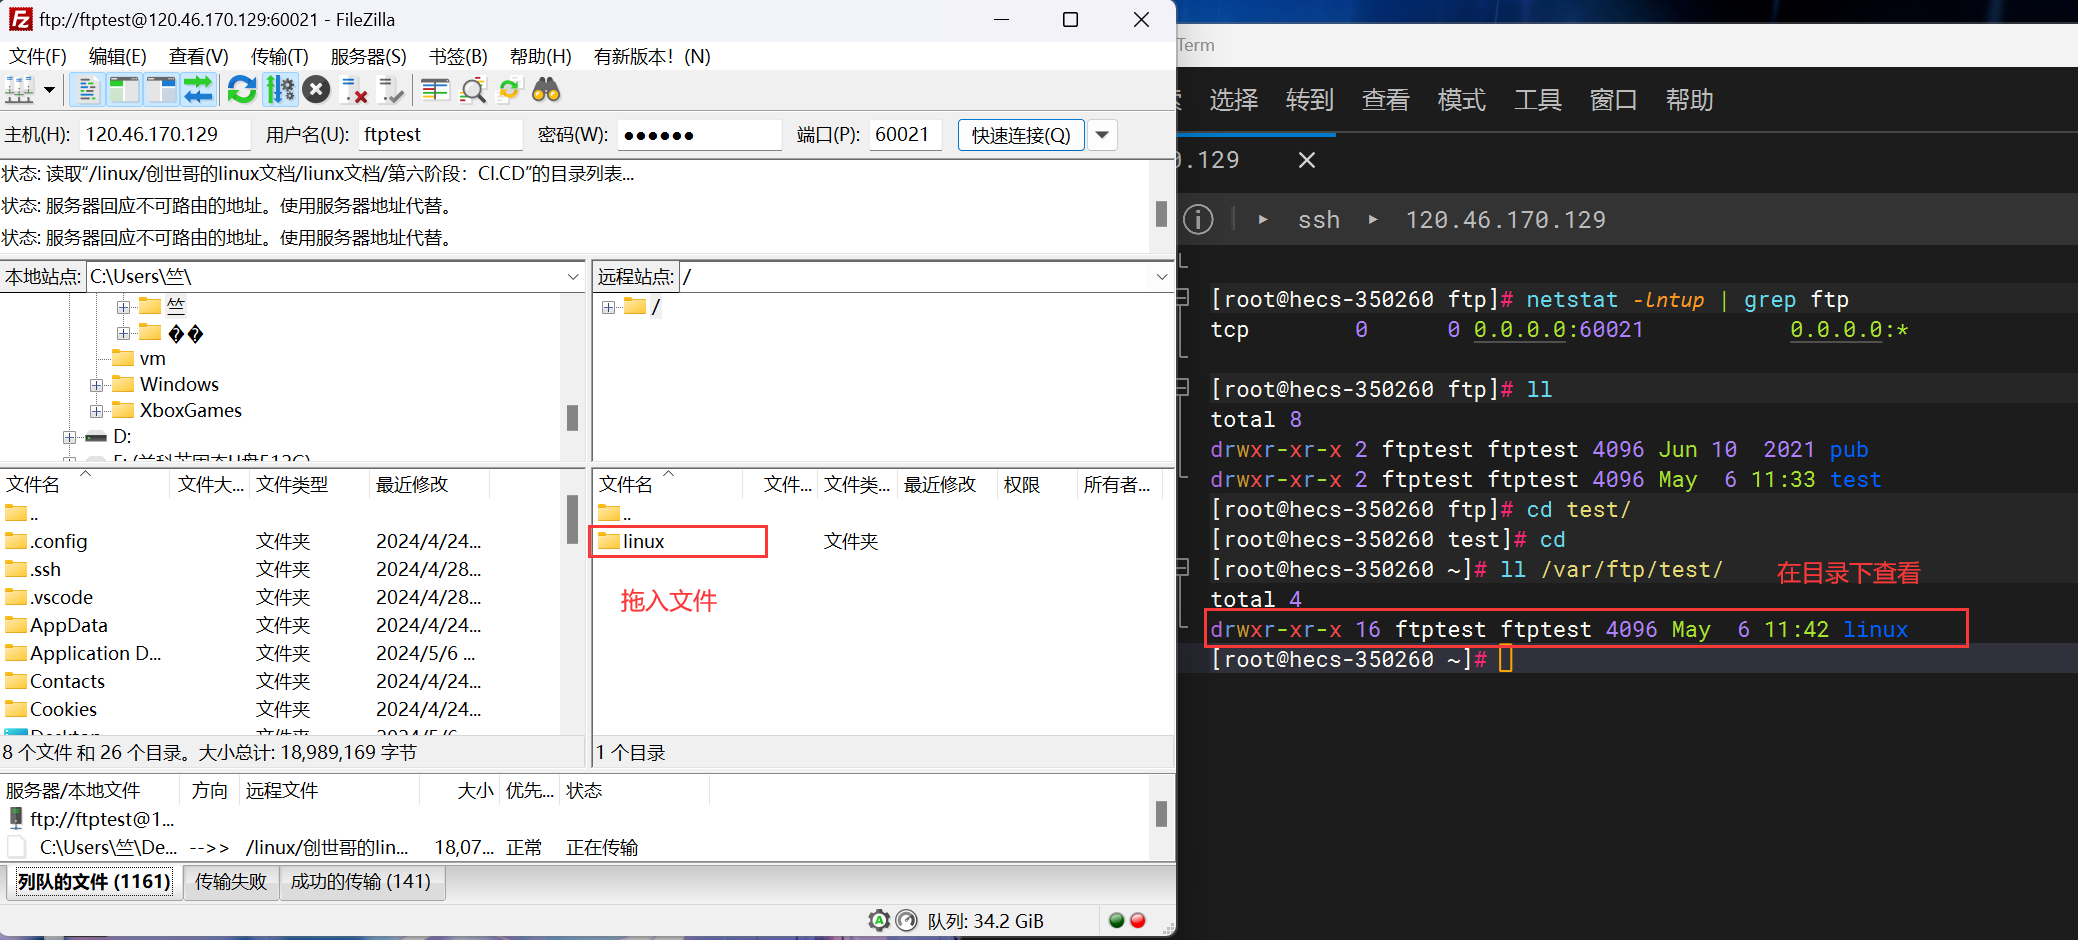Open the 编辑(E) menu
Viewport: 2078px width, 940px height.
coord(117,56)
